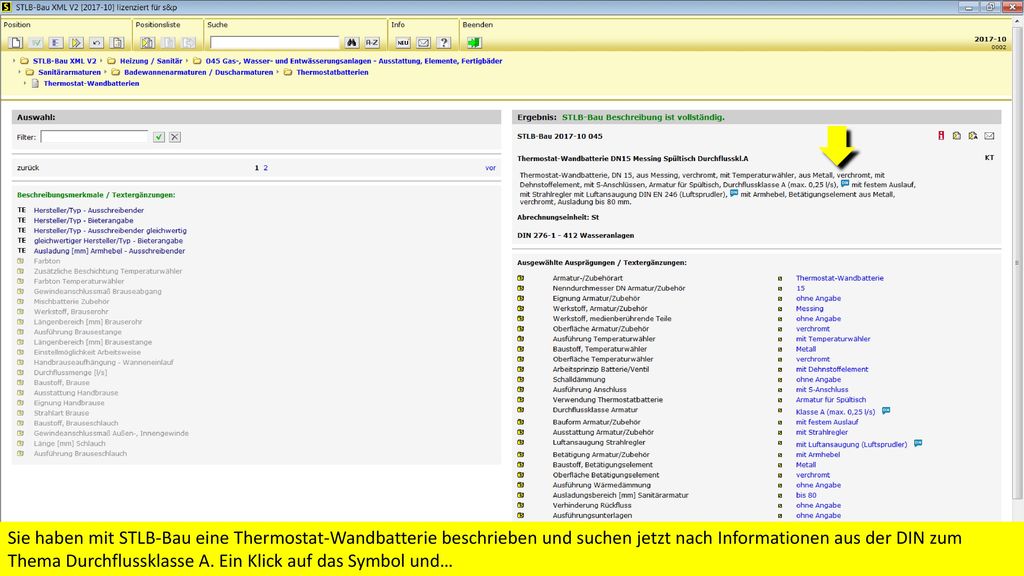Screen dimensions: 1024x576
Task: Open the envelope icon in Info toolbar
Action: (423, 42)
